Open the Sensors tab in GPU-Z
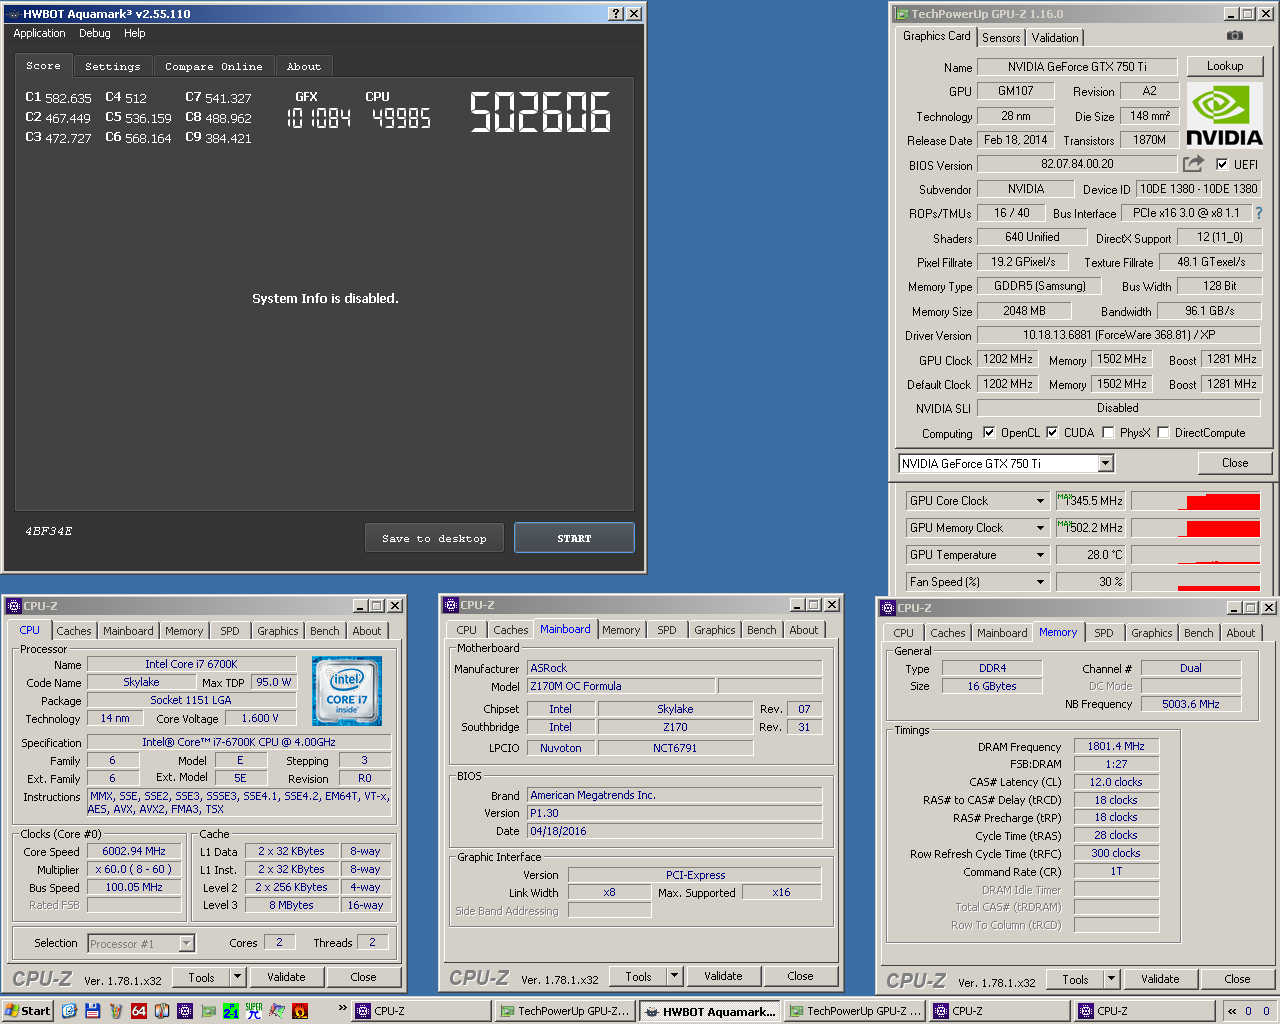Screen dimensions: 1280x1024 (x=1001, y=38)
